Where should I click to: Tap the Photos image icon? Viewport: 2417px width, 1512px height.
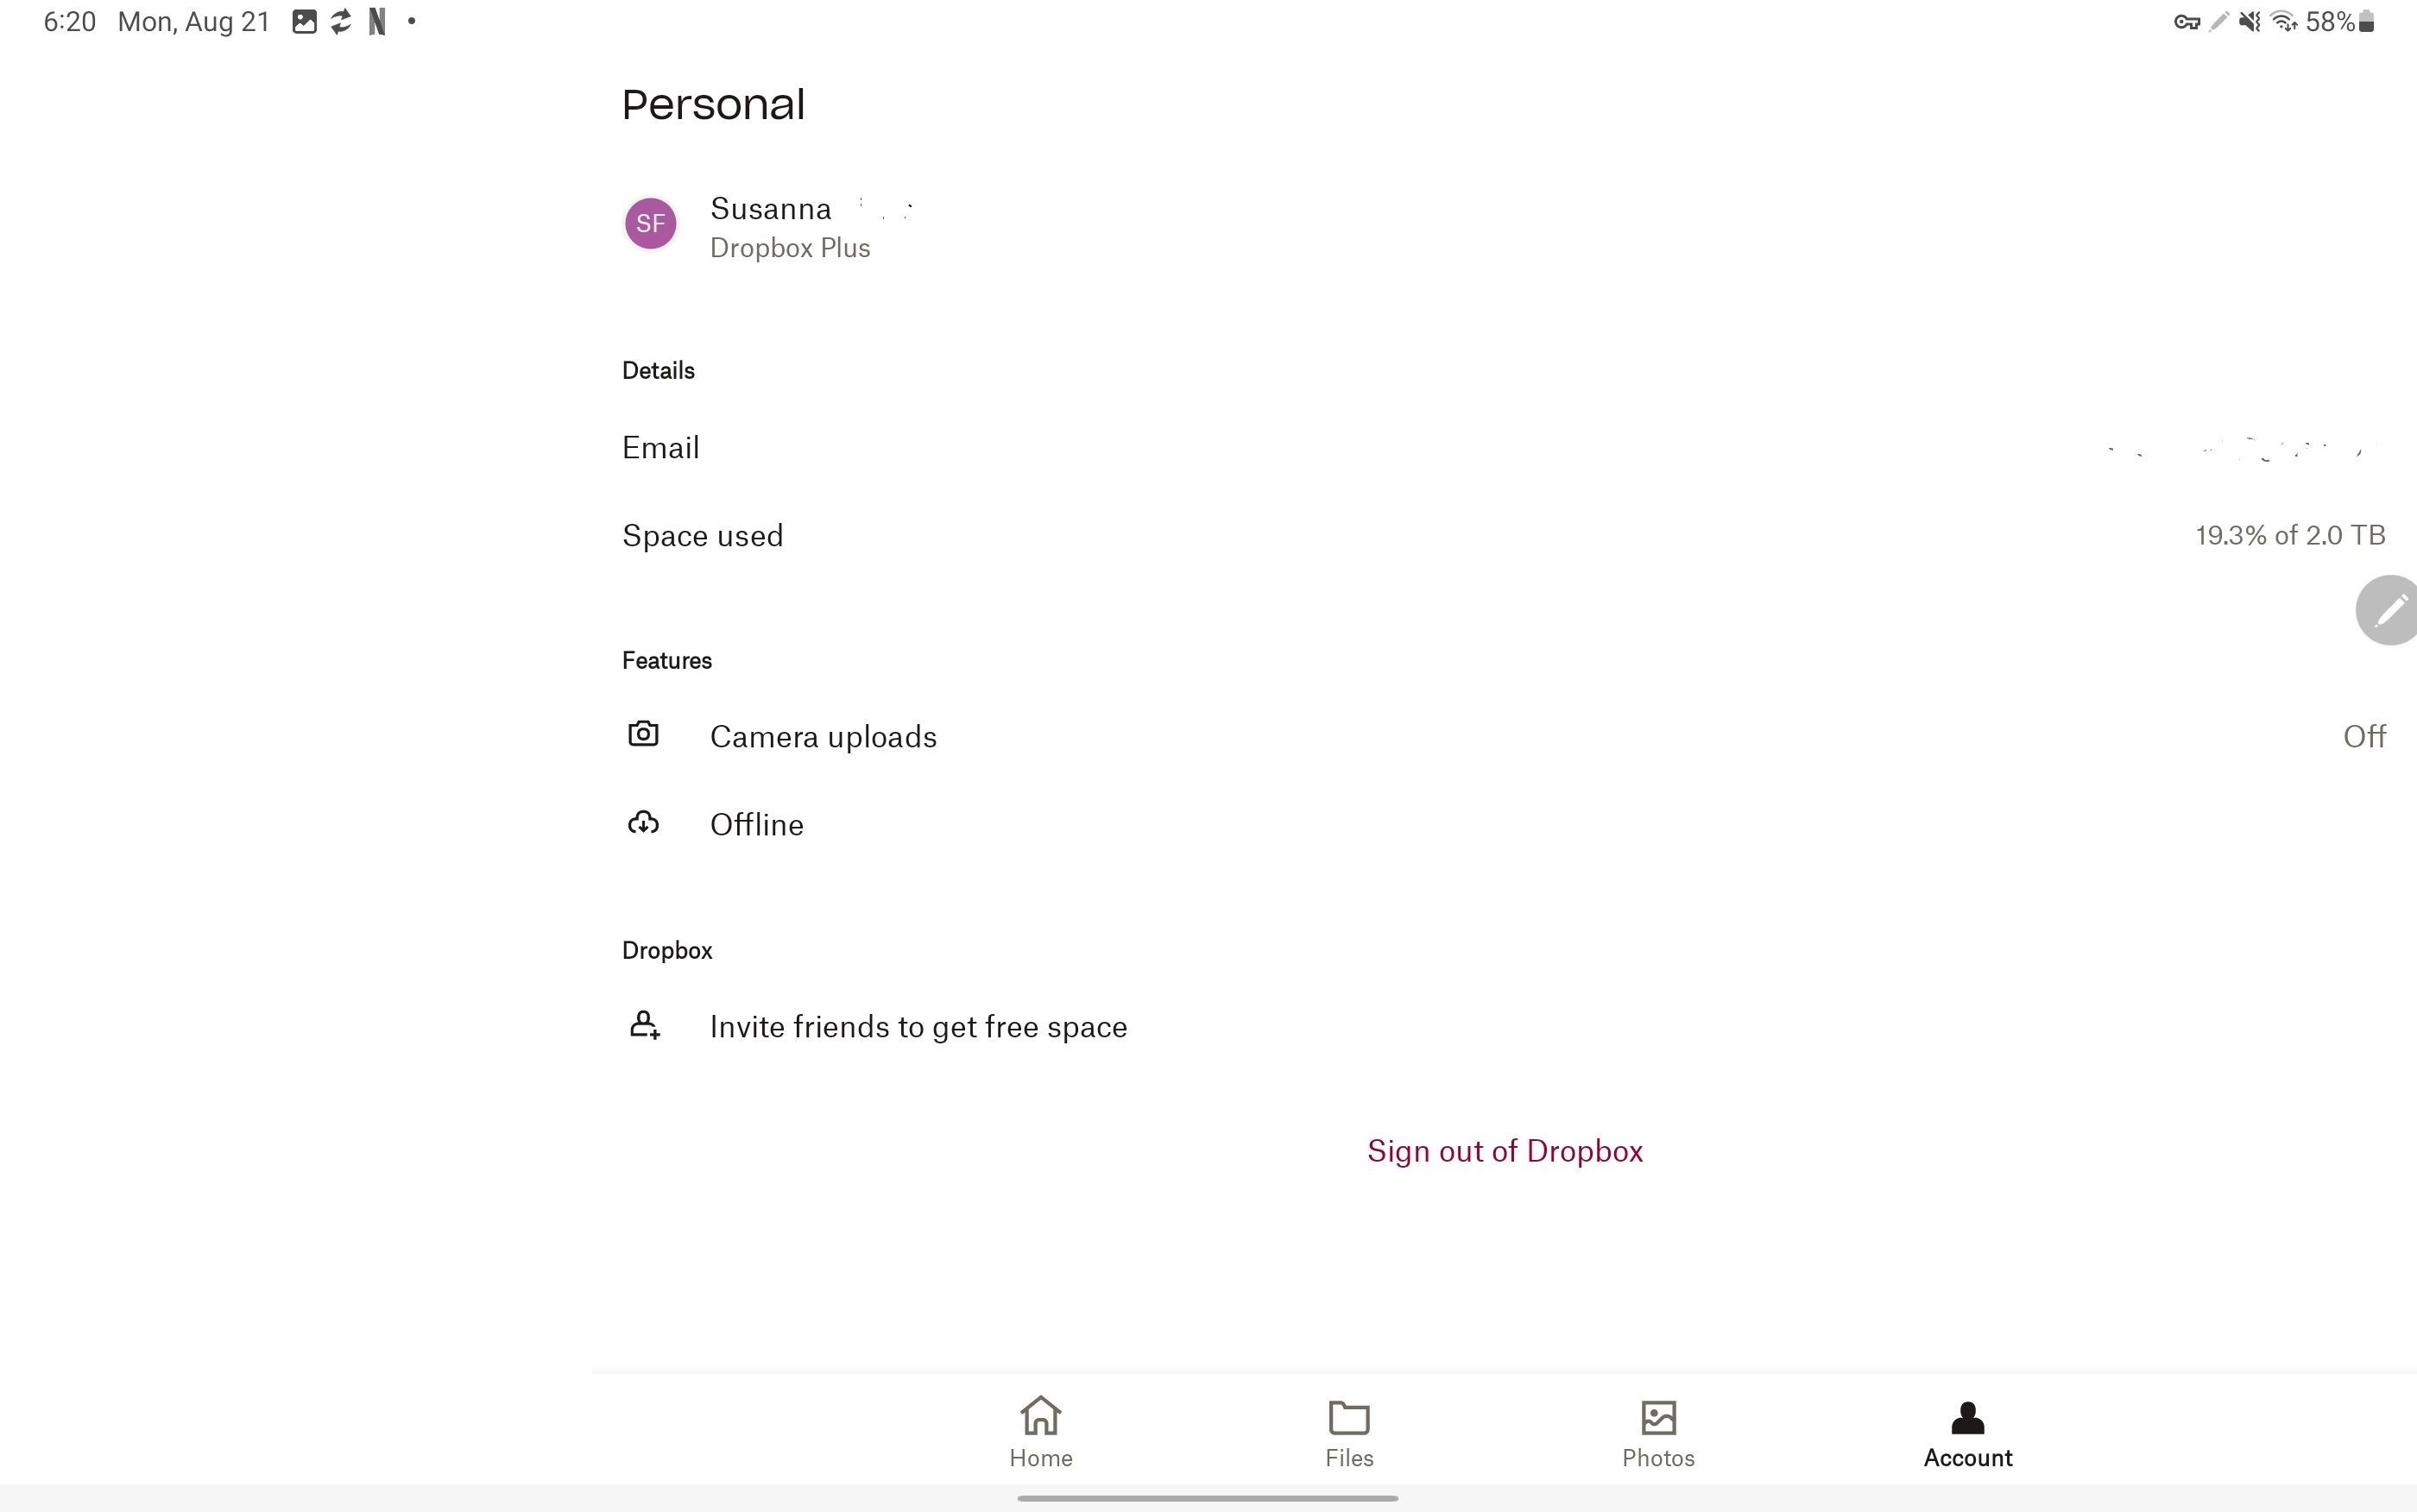click(x=1658, y=1417)
